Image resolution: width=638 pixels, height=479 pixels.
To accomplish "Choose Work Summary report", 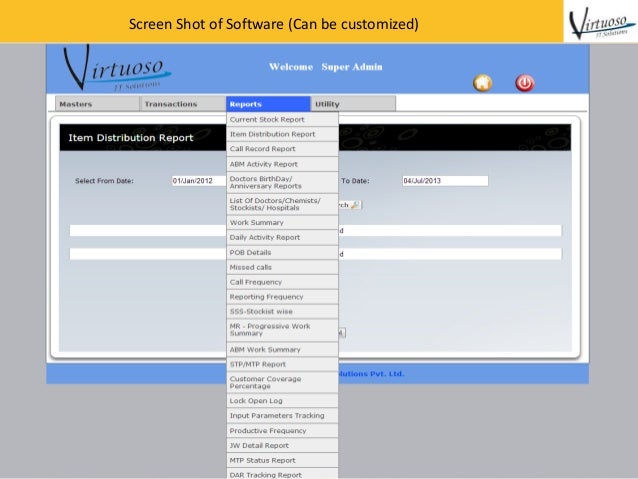I will point(282,223).
